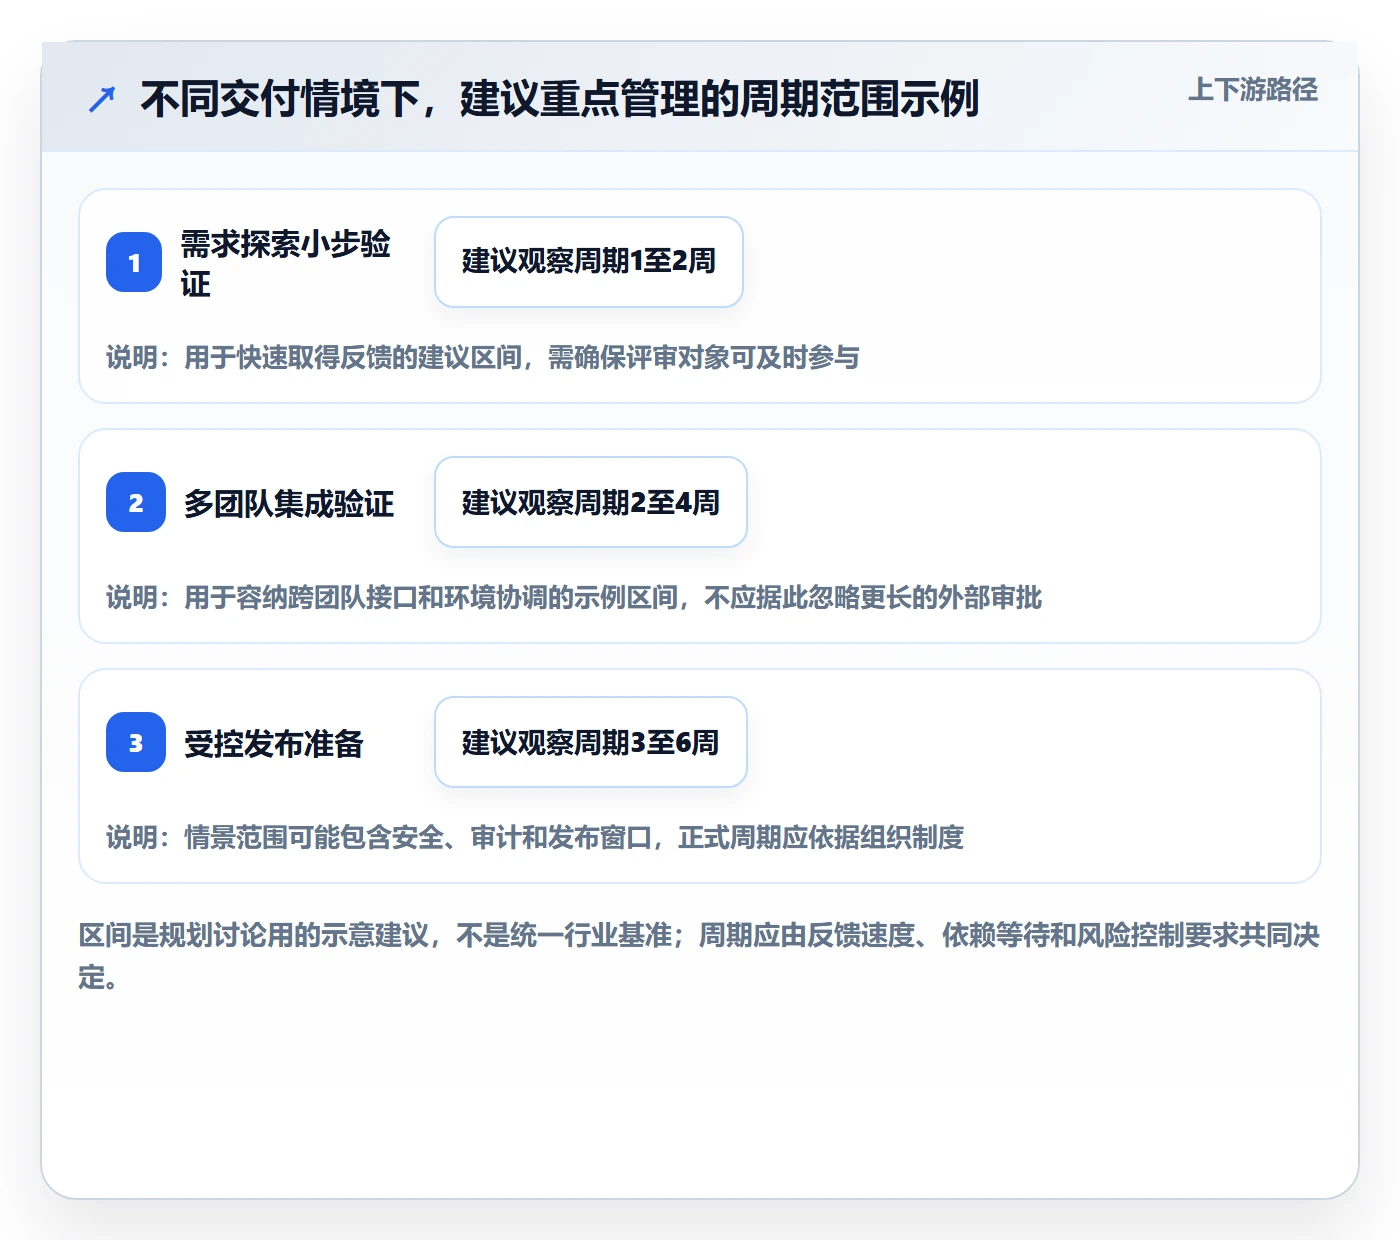Click the note starting 说明:情景范围可能包含安全
1400x1240 pixels.
tap(535, 837)
